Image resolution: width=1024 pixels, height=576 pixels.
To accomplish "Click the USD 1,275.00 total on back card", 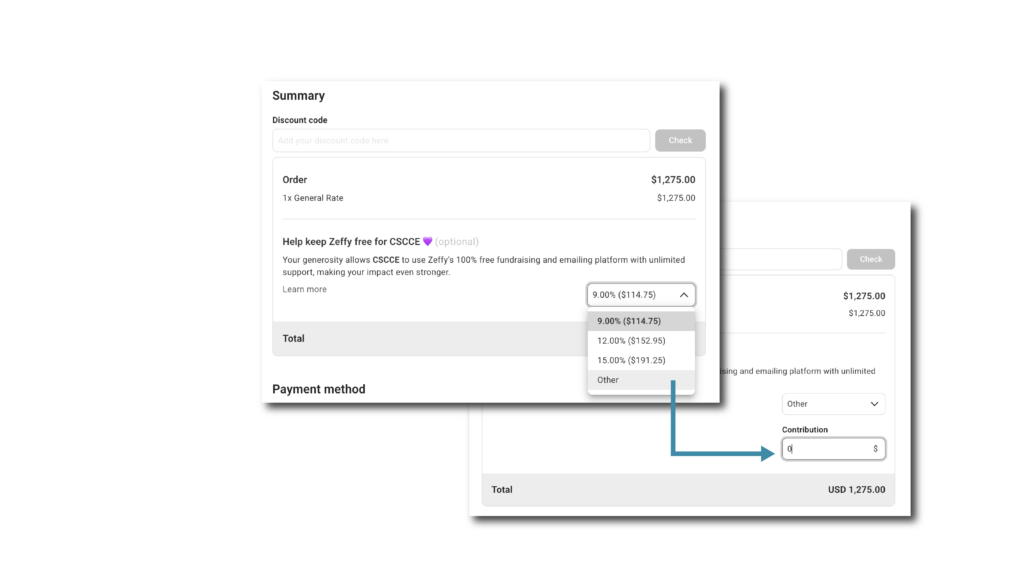I will click(x=856, y=489).
